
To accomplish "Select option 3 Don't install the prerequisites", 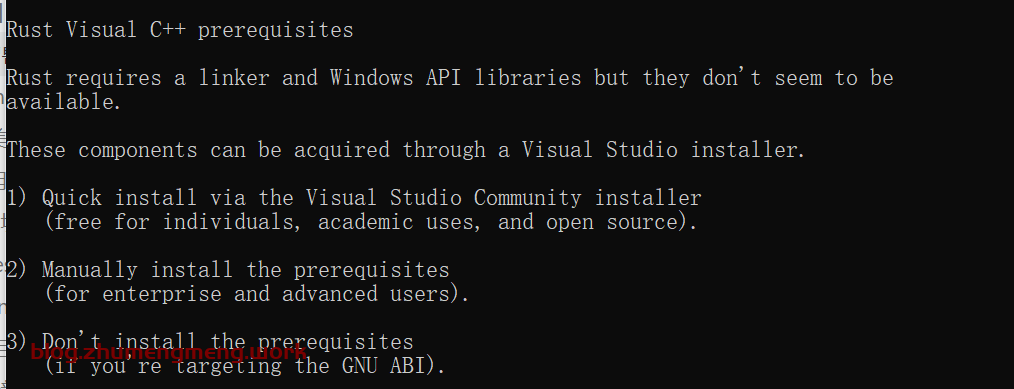I will coord(210,341).
